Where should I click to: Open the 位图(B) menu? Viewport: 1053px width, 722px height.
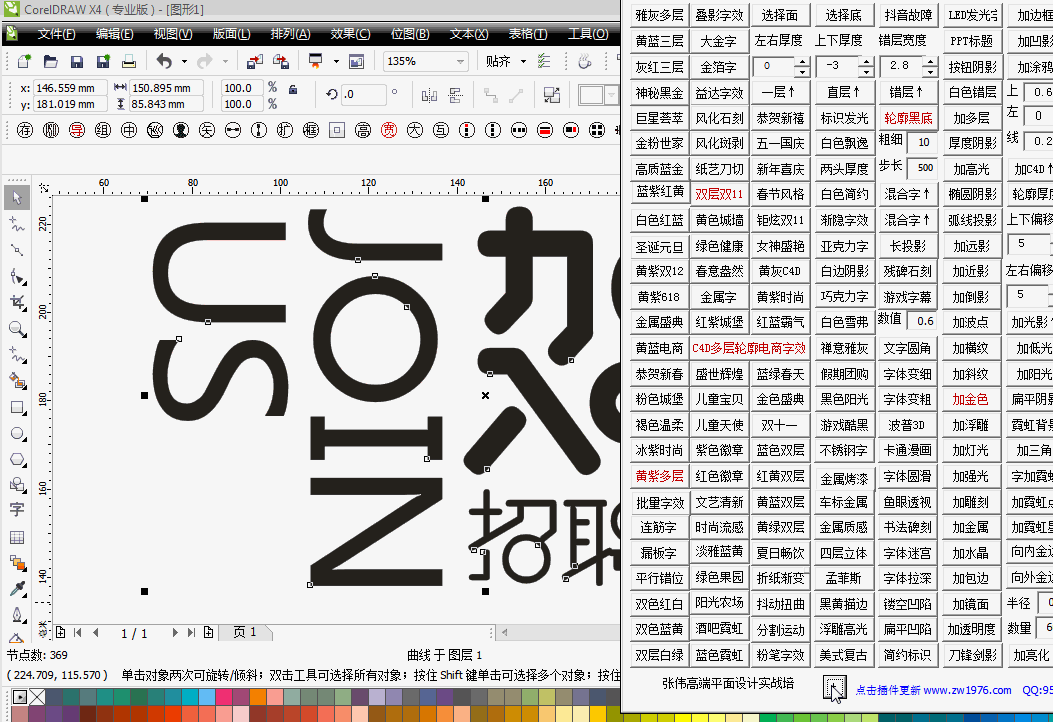(x=410, y=34)
